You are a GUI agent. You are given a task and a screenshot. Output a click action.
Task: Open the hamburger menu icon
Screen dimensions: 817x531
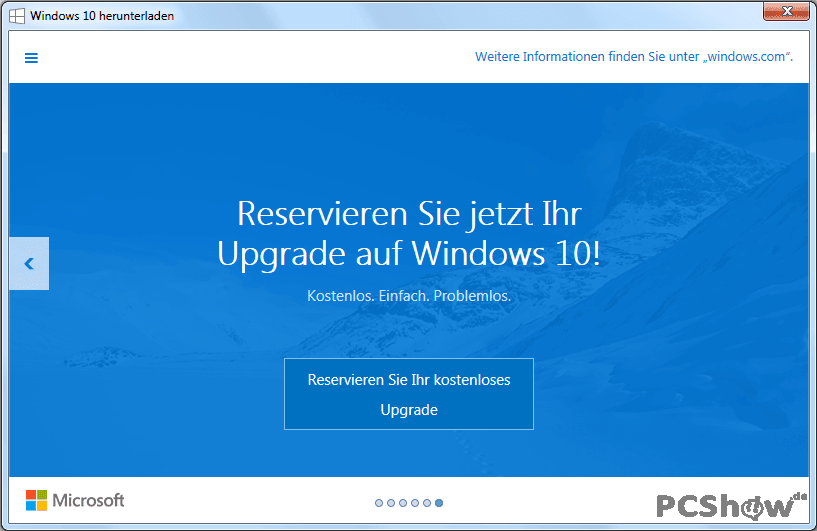point(31,58)
